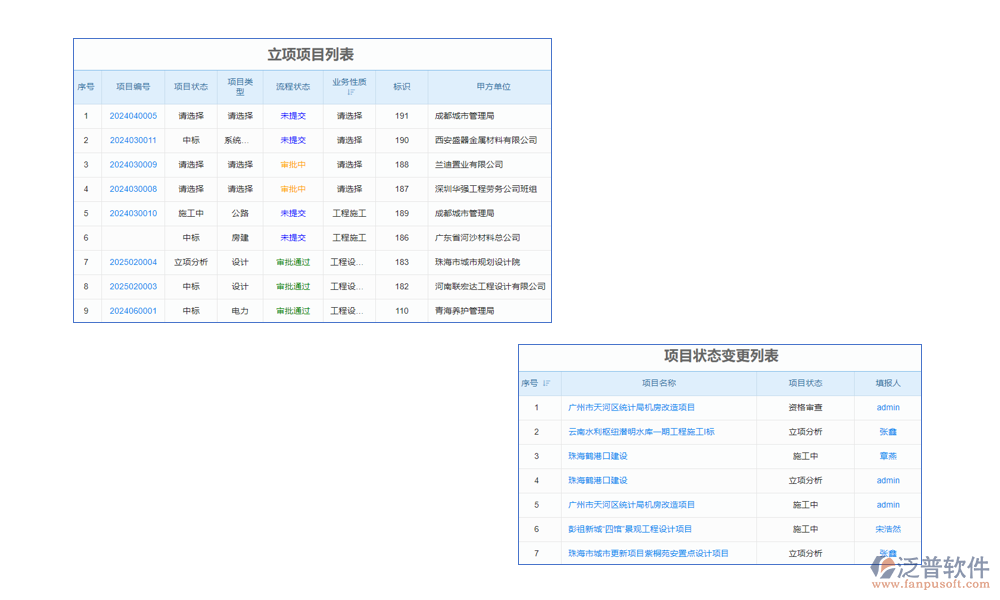This screenshot has width=1000, height=600.
Task: Click the sort icon in 业务性质 column header
Action: click(350, 93)
